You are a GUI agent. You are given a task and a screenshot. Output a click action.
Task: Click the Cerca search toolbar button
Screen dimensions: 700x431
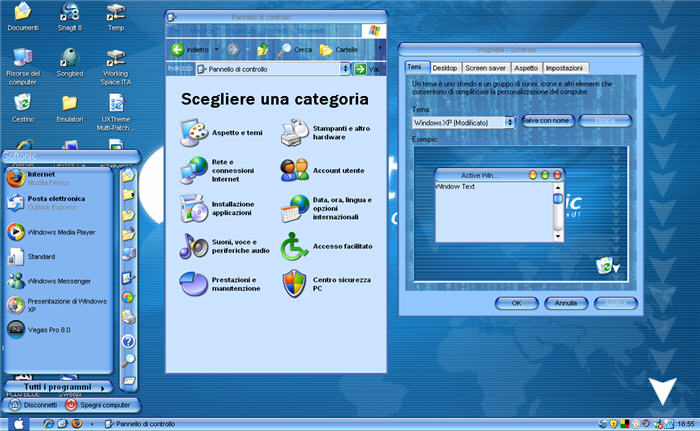click(x=295, y=50)
